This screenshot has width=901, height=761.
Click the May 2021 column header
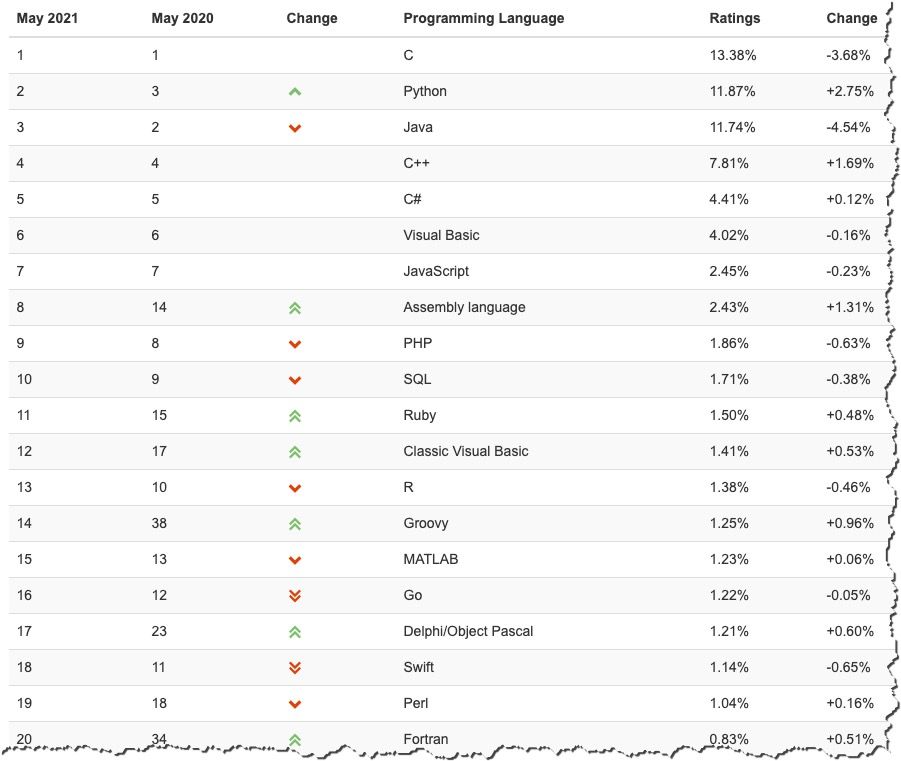tap(47, 18)
